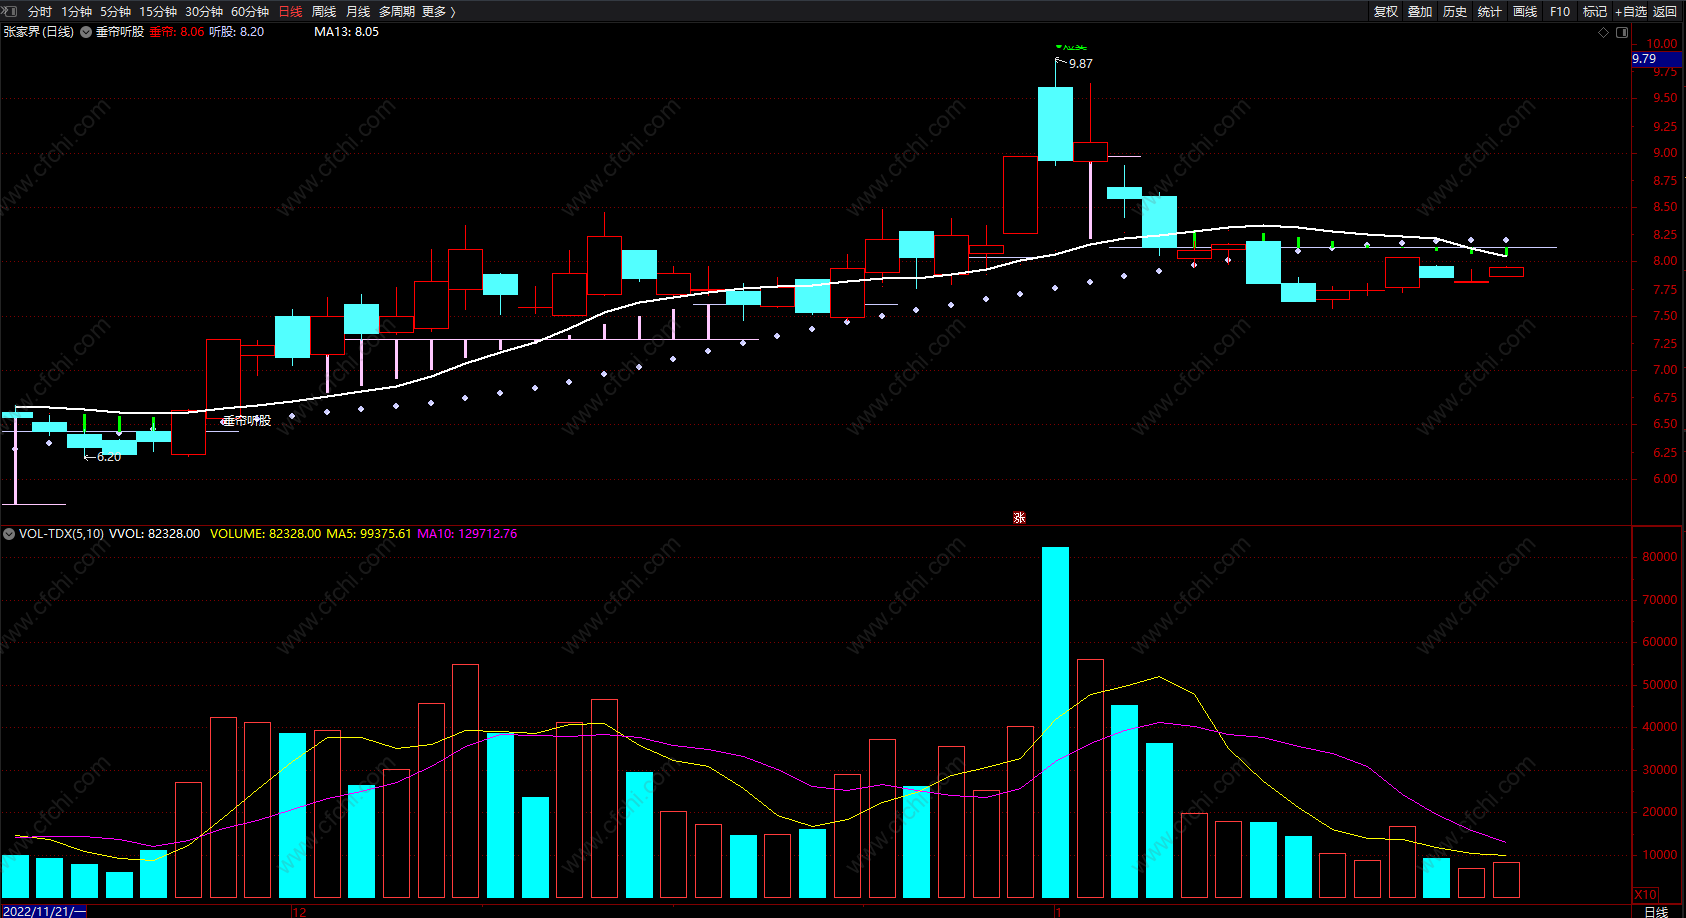Click the 2022/11/21 date label

pyautogui.click(x=45, y=911)
